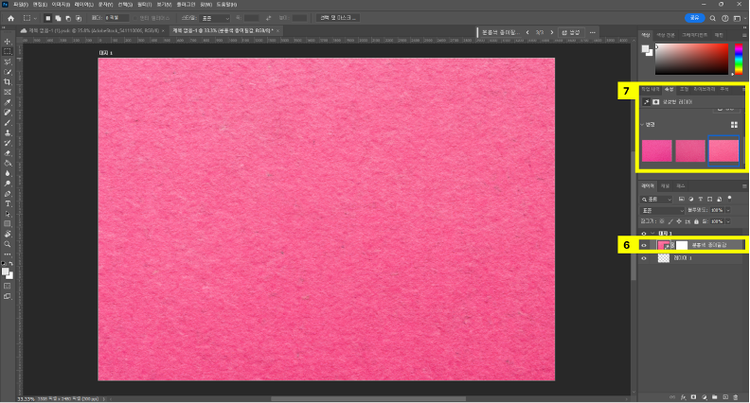
Task: Open the marquee Style dropdown in options bar
Action: [x=215, y=18]
